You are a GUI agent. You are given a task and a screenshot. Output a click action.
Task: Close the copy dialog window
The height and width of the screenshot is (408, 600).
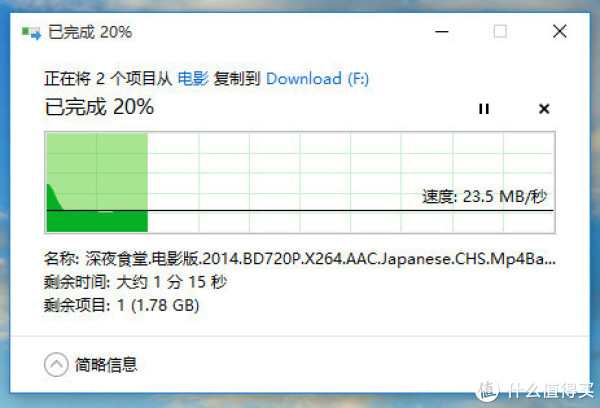coord(559,31)
